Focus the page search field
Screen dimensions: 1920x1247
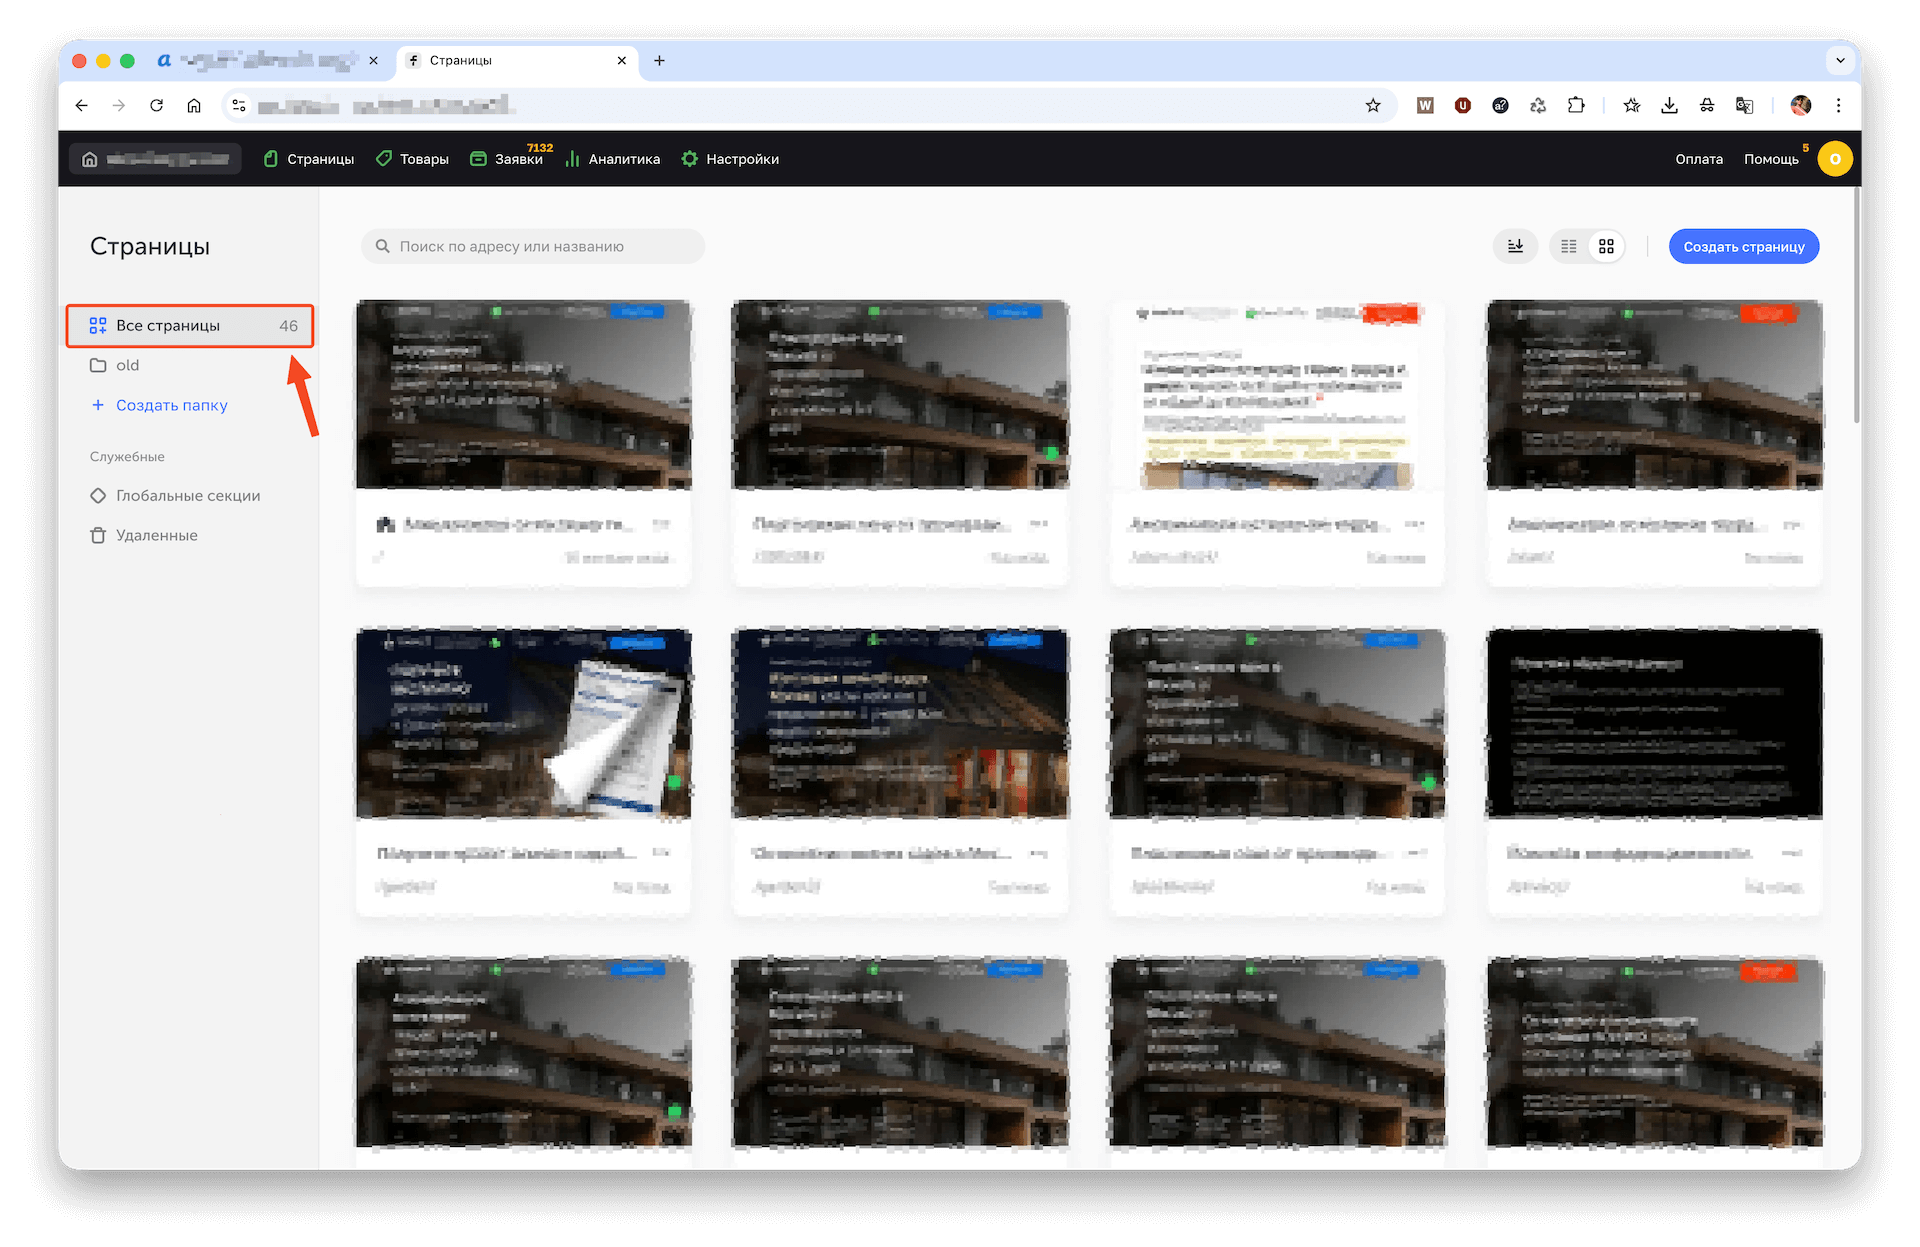tap(540, 246)
